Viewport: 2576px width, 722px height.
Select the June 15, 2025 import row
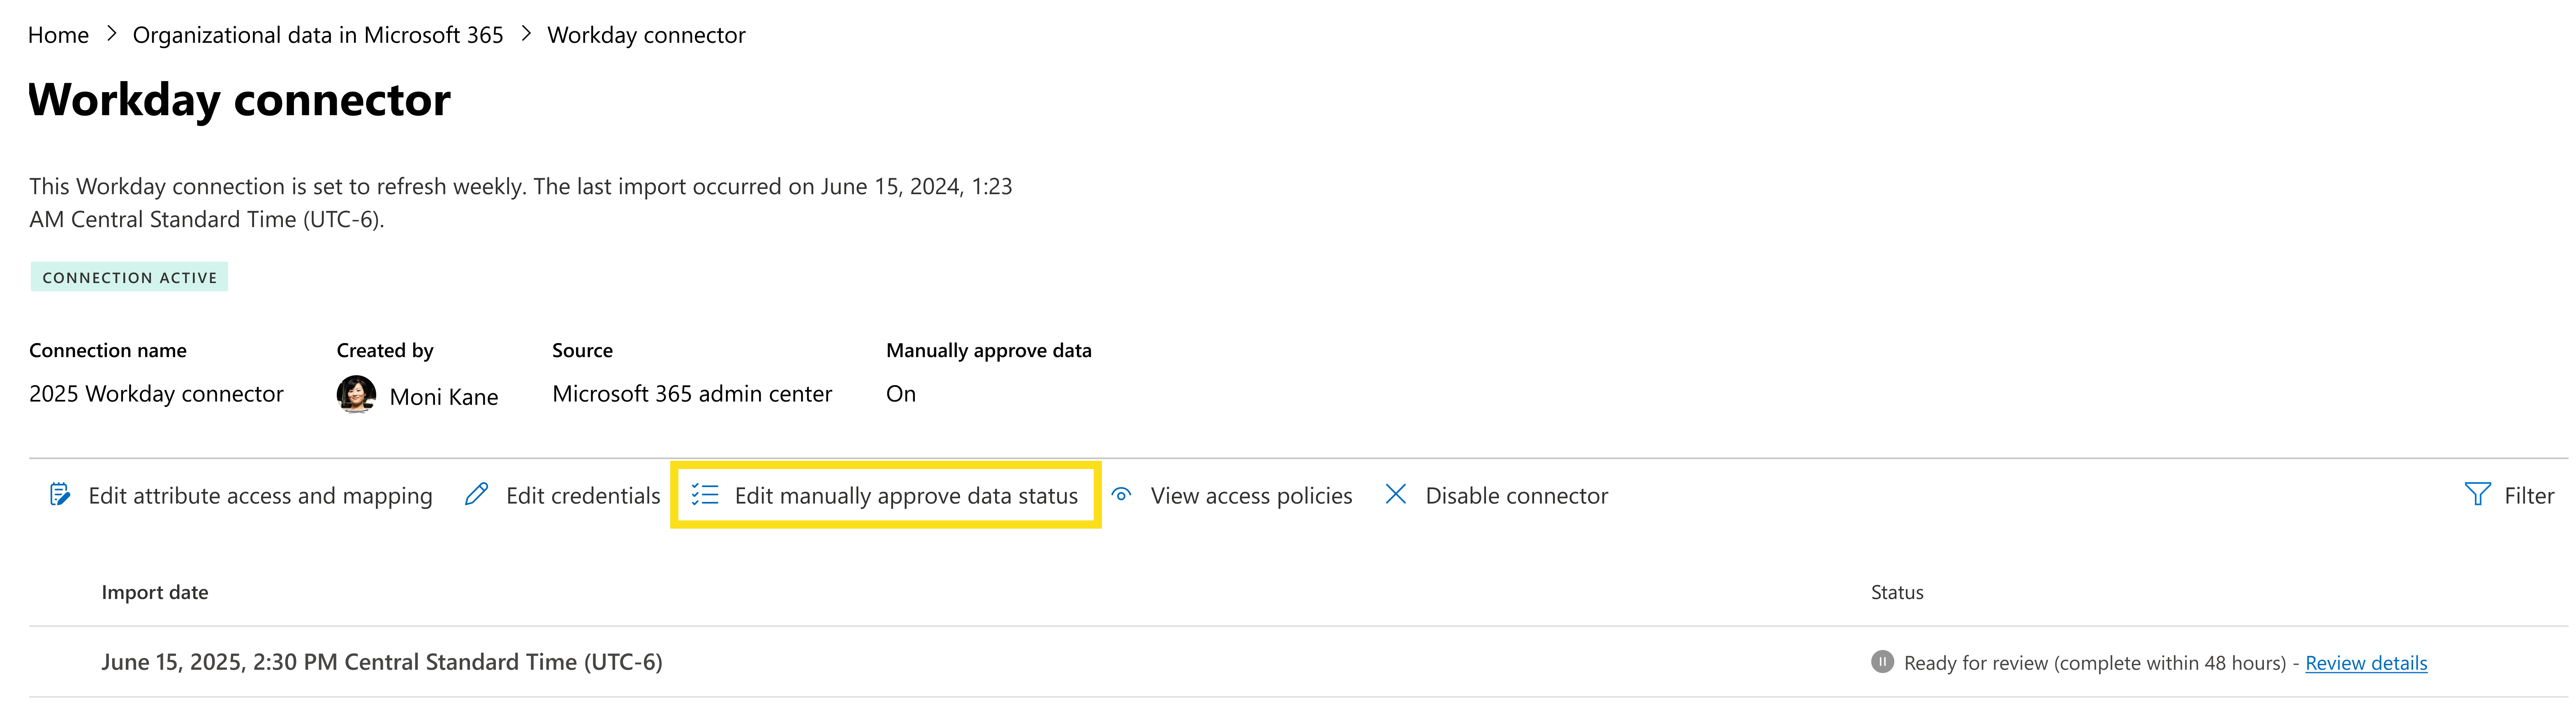382,662
